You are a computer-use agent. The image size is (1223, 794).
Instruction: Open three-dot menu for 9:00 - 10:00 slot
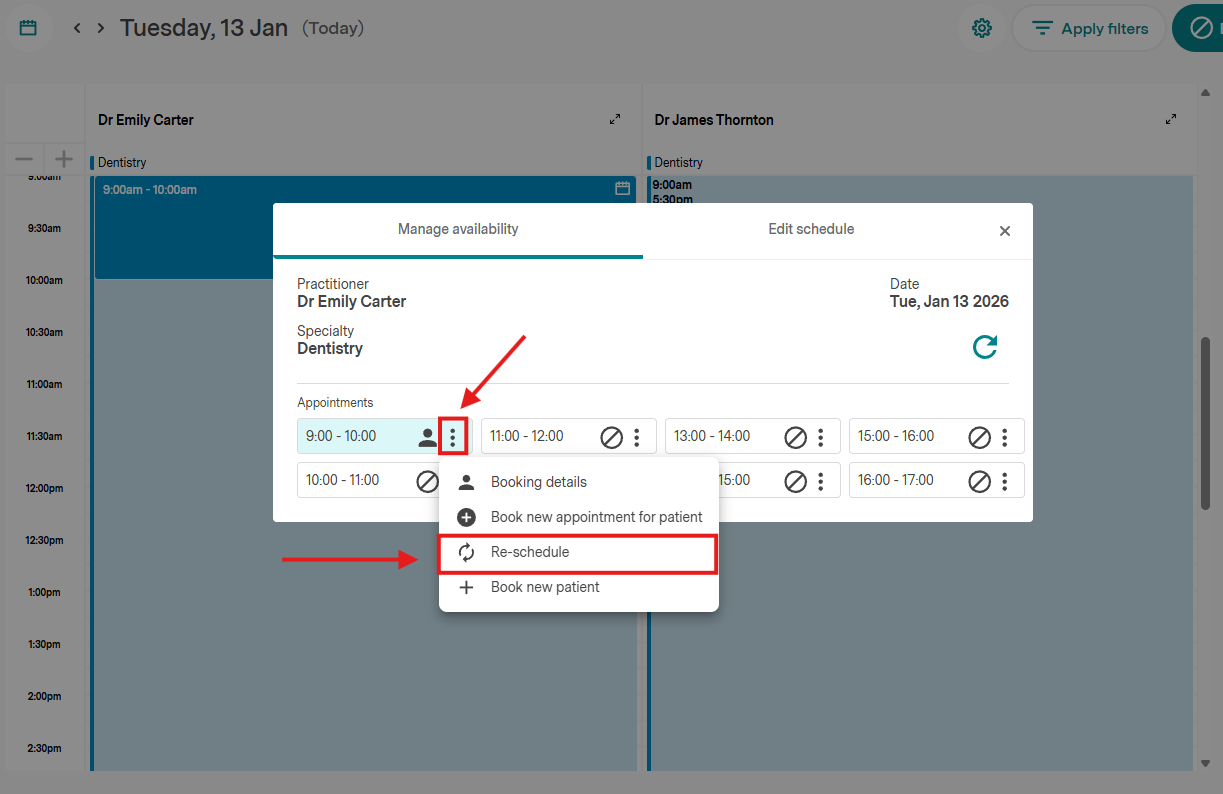click(453, 437)
